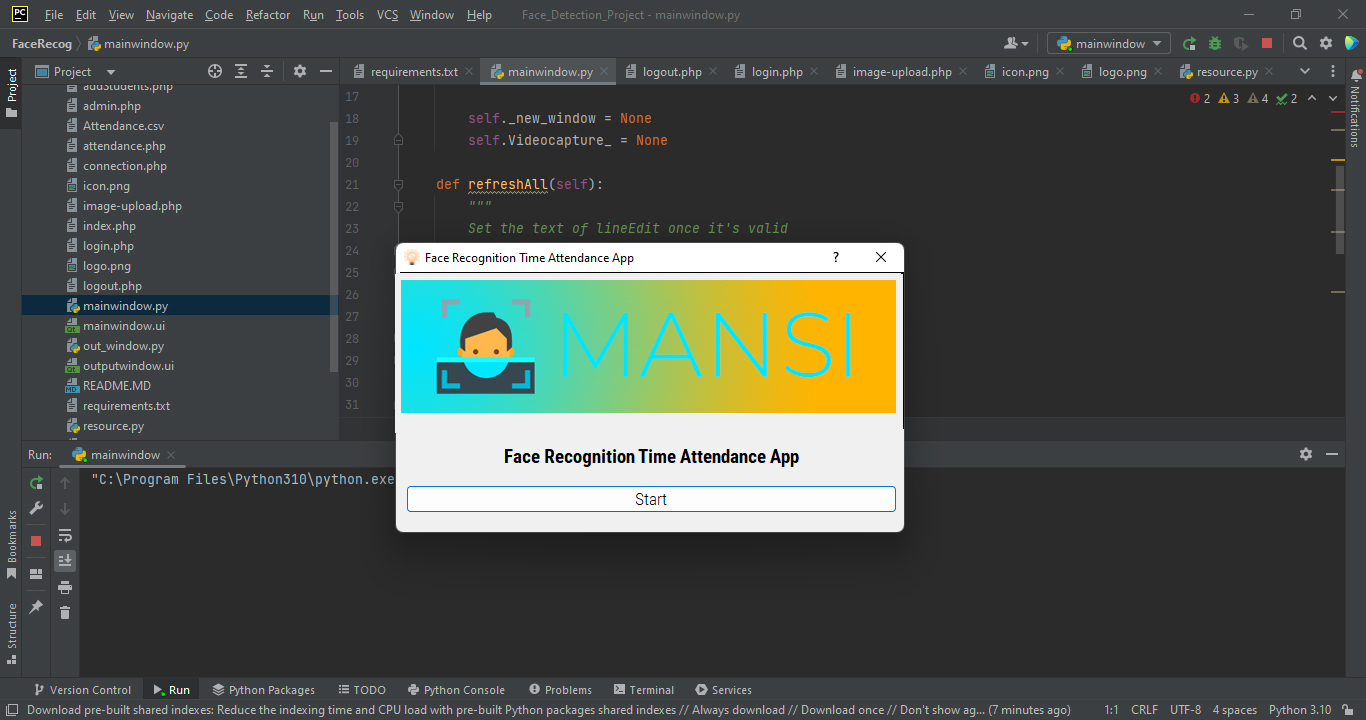Stop the process with the top toolbar stop icon

(x=1267, y=44)
